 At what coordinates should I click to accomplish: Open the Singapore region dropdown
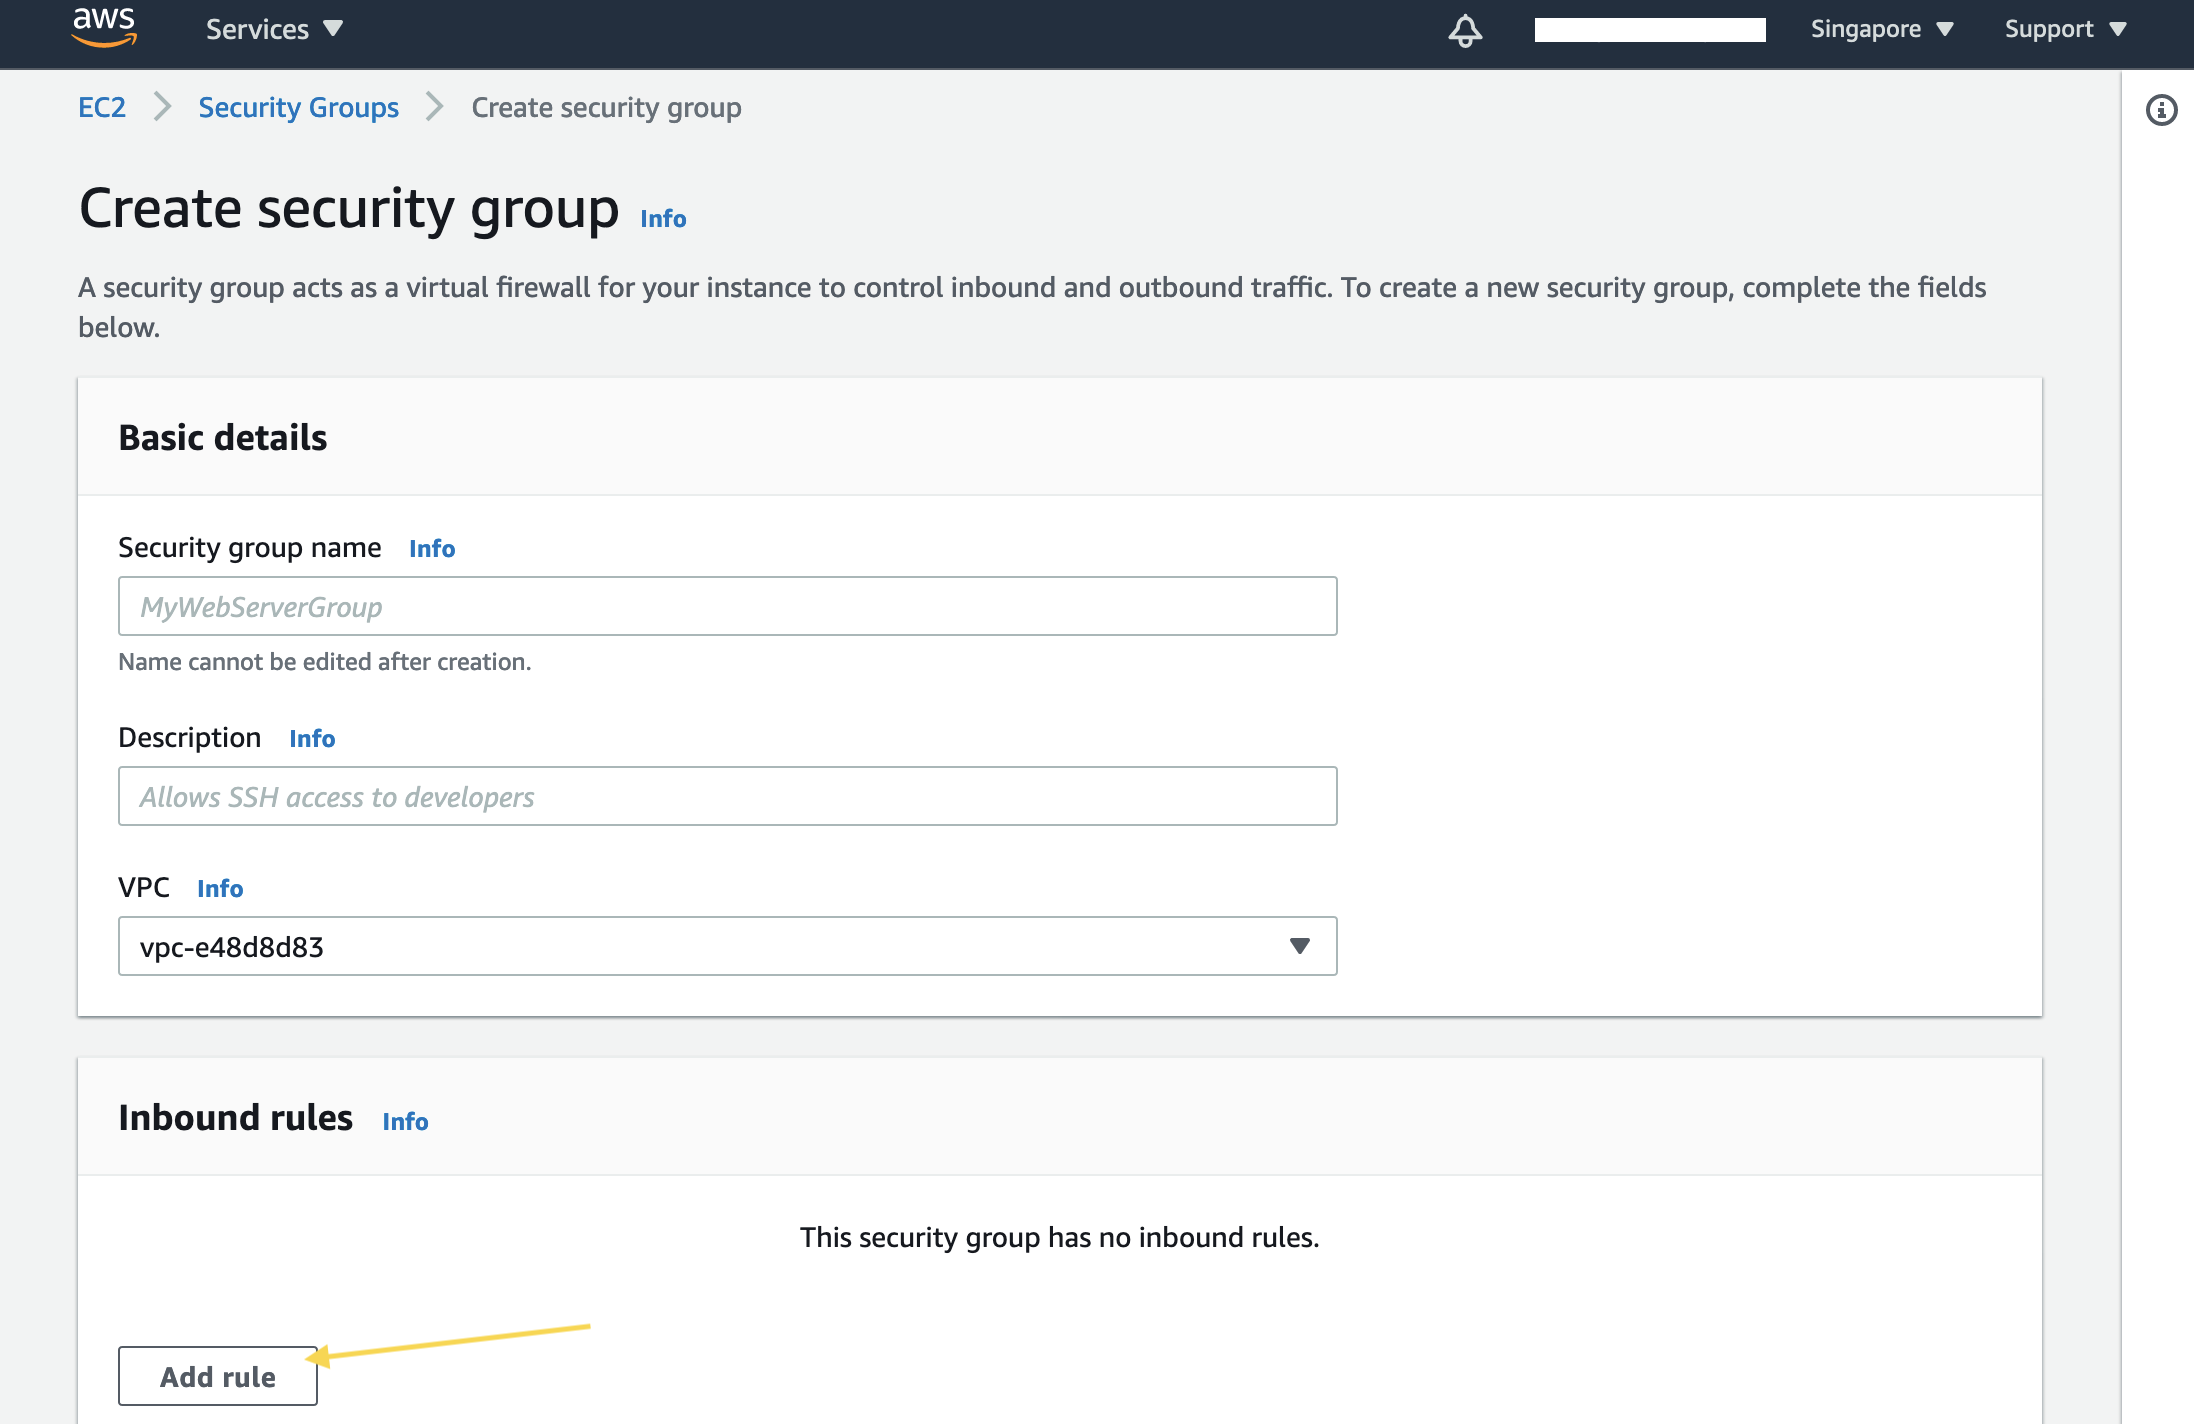1881,28
